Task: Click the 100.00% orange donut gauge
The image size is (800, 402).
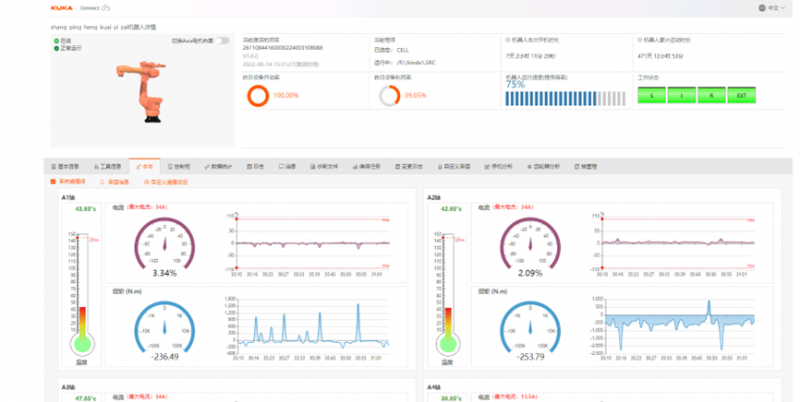Action: [x=258, y=95]
